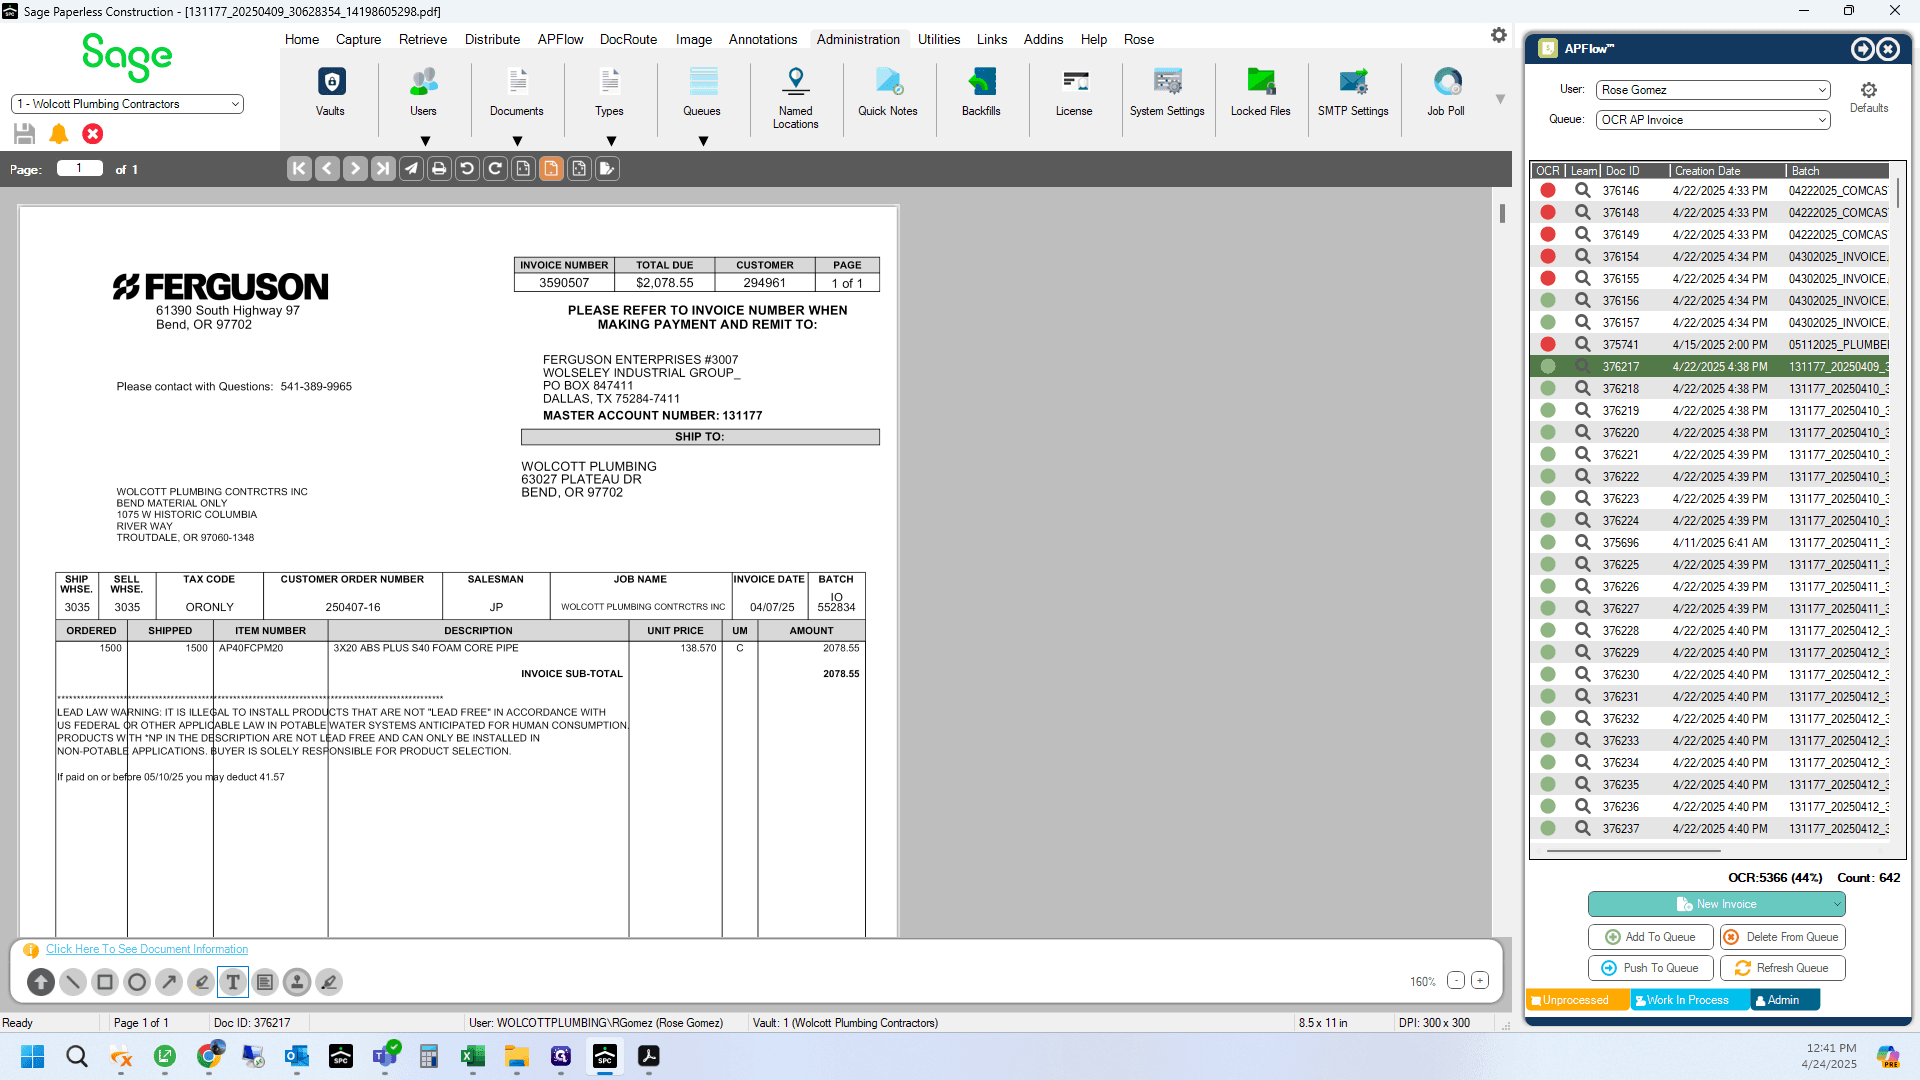Open Locked Files
This screenshot has width=1920, height=1080.
(1260, 92)
